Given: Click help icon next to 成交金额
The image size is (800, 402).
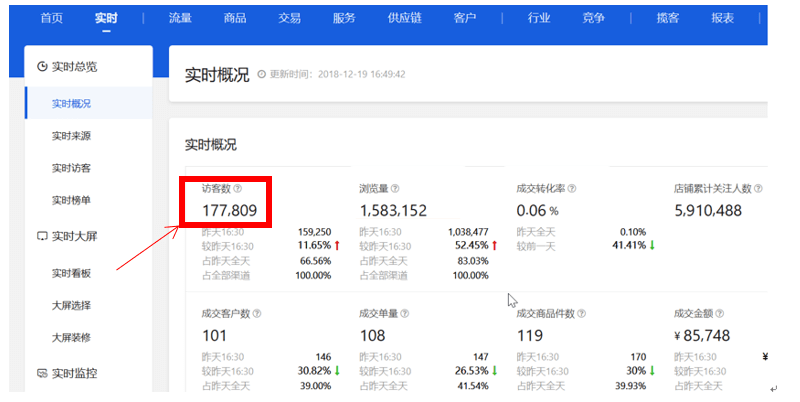Looking at the screenshot, I should pyautogui.click(x=719, y=314).
